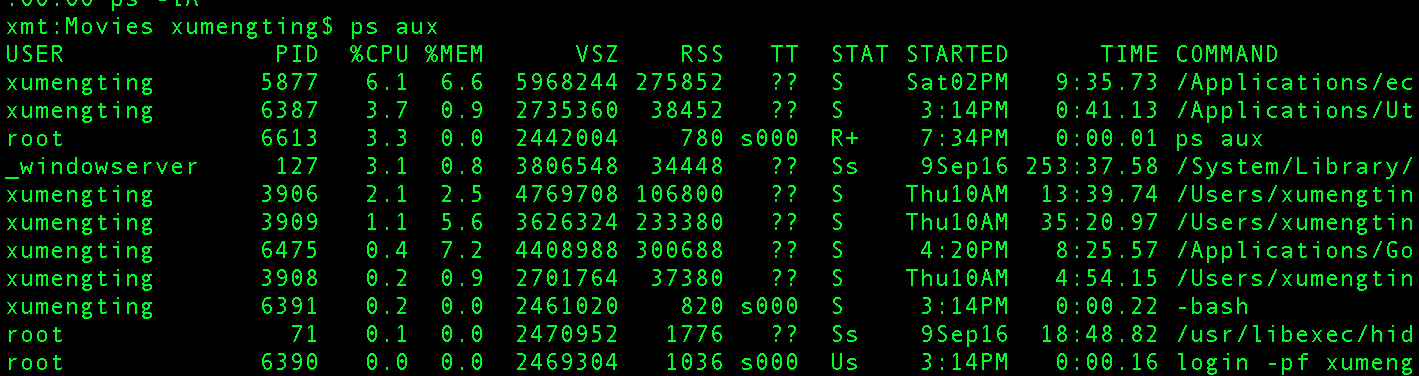Viewport: 1419px width, 376px height.
Task: Click the %MEM column header
Action: (454, 54)
